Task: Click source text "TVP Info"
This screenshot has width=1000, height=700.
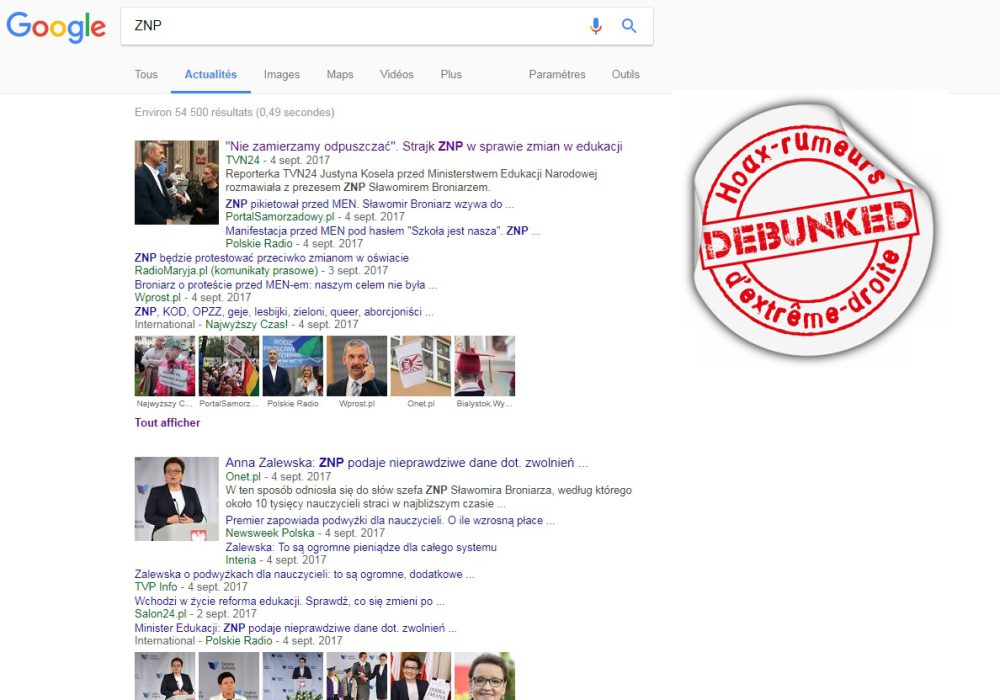Action: [156, 587]
